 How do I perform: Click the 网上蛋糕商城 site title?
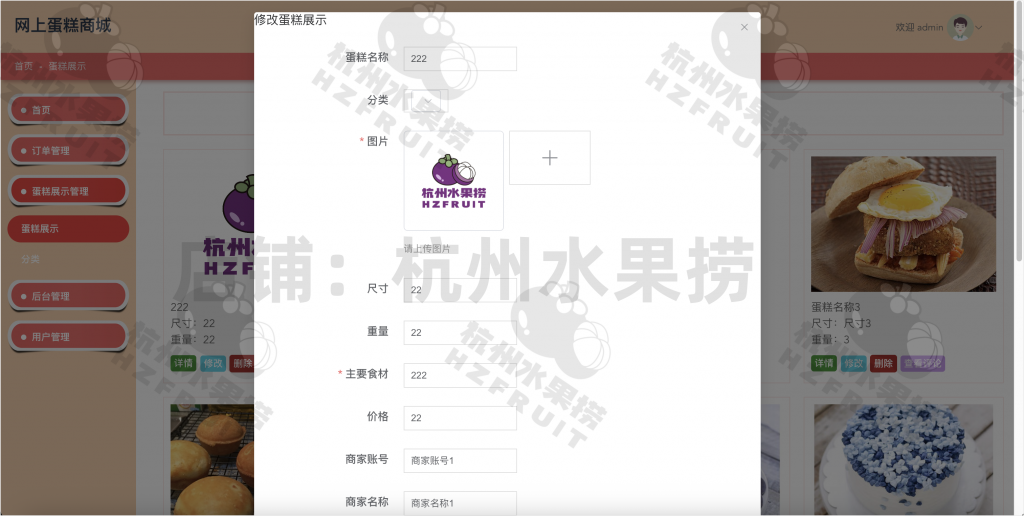63,26
